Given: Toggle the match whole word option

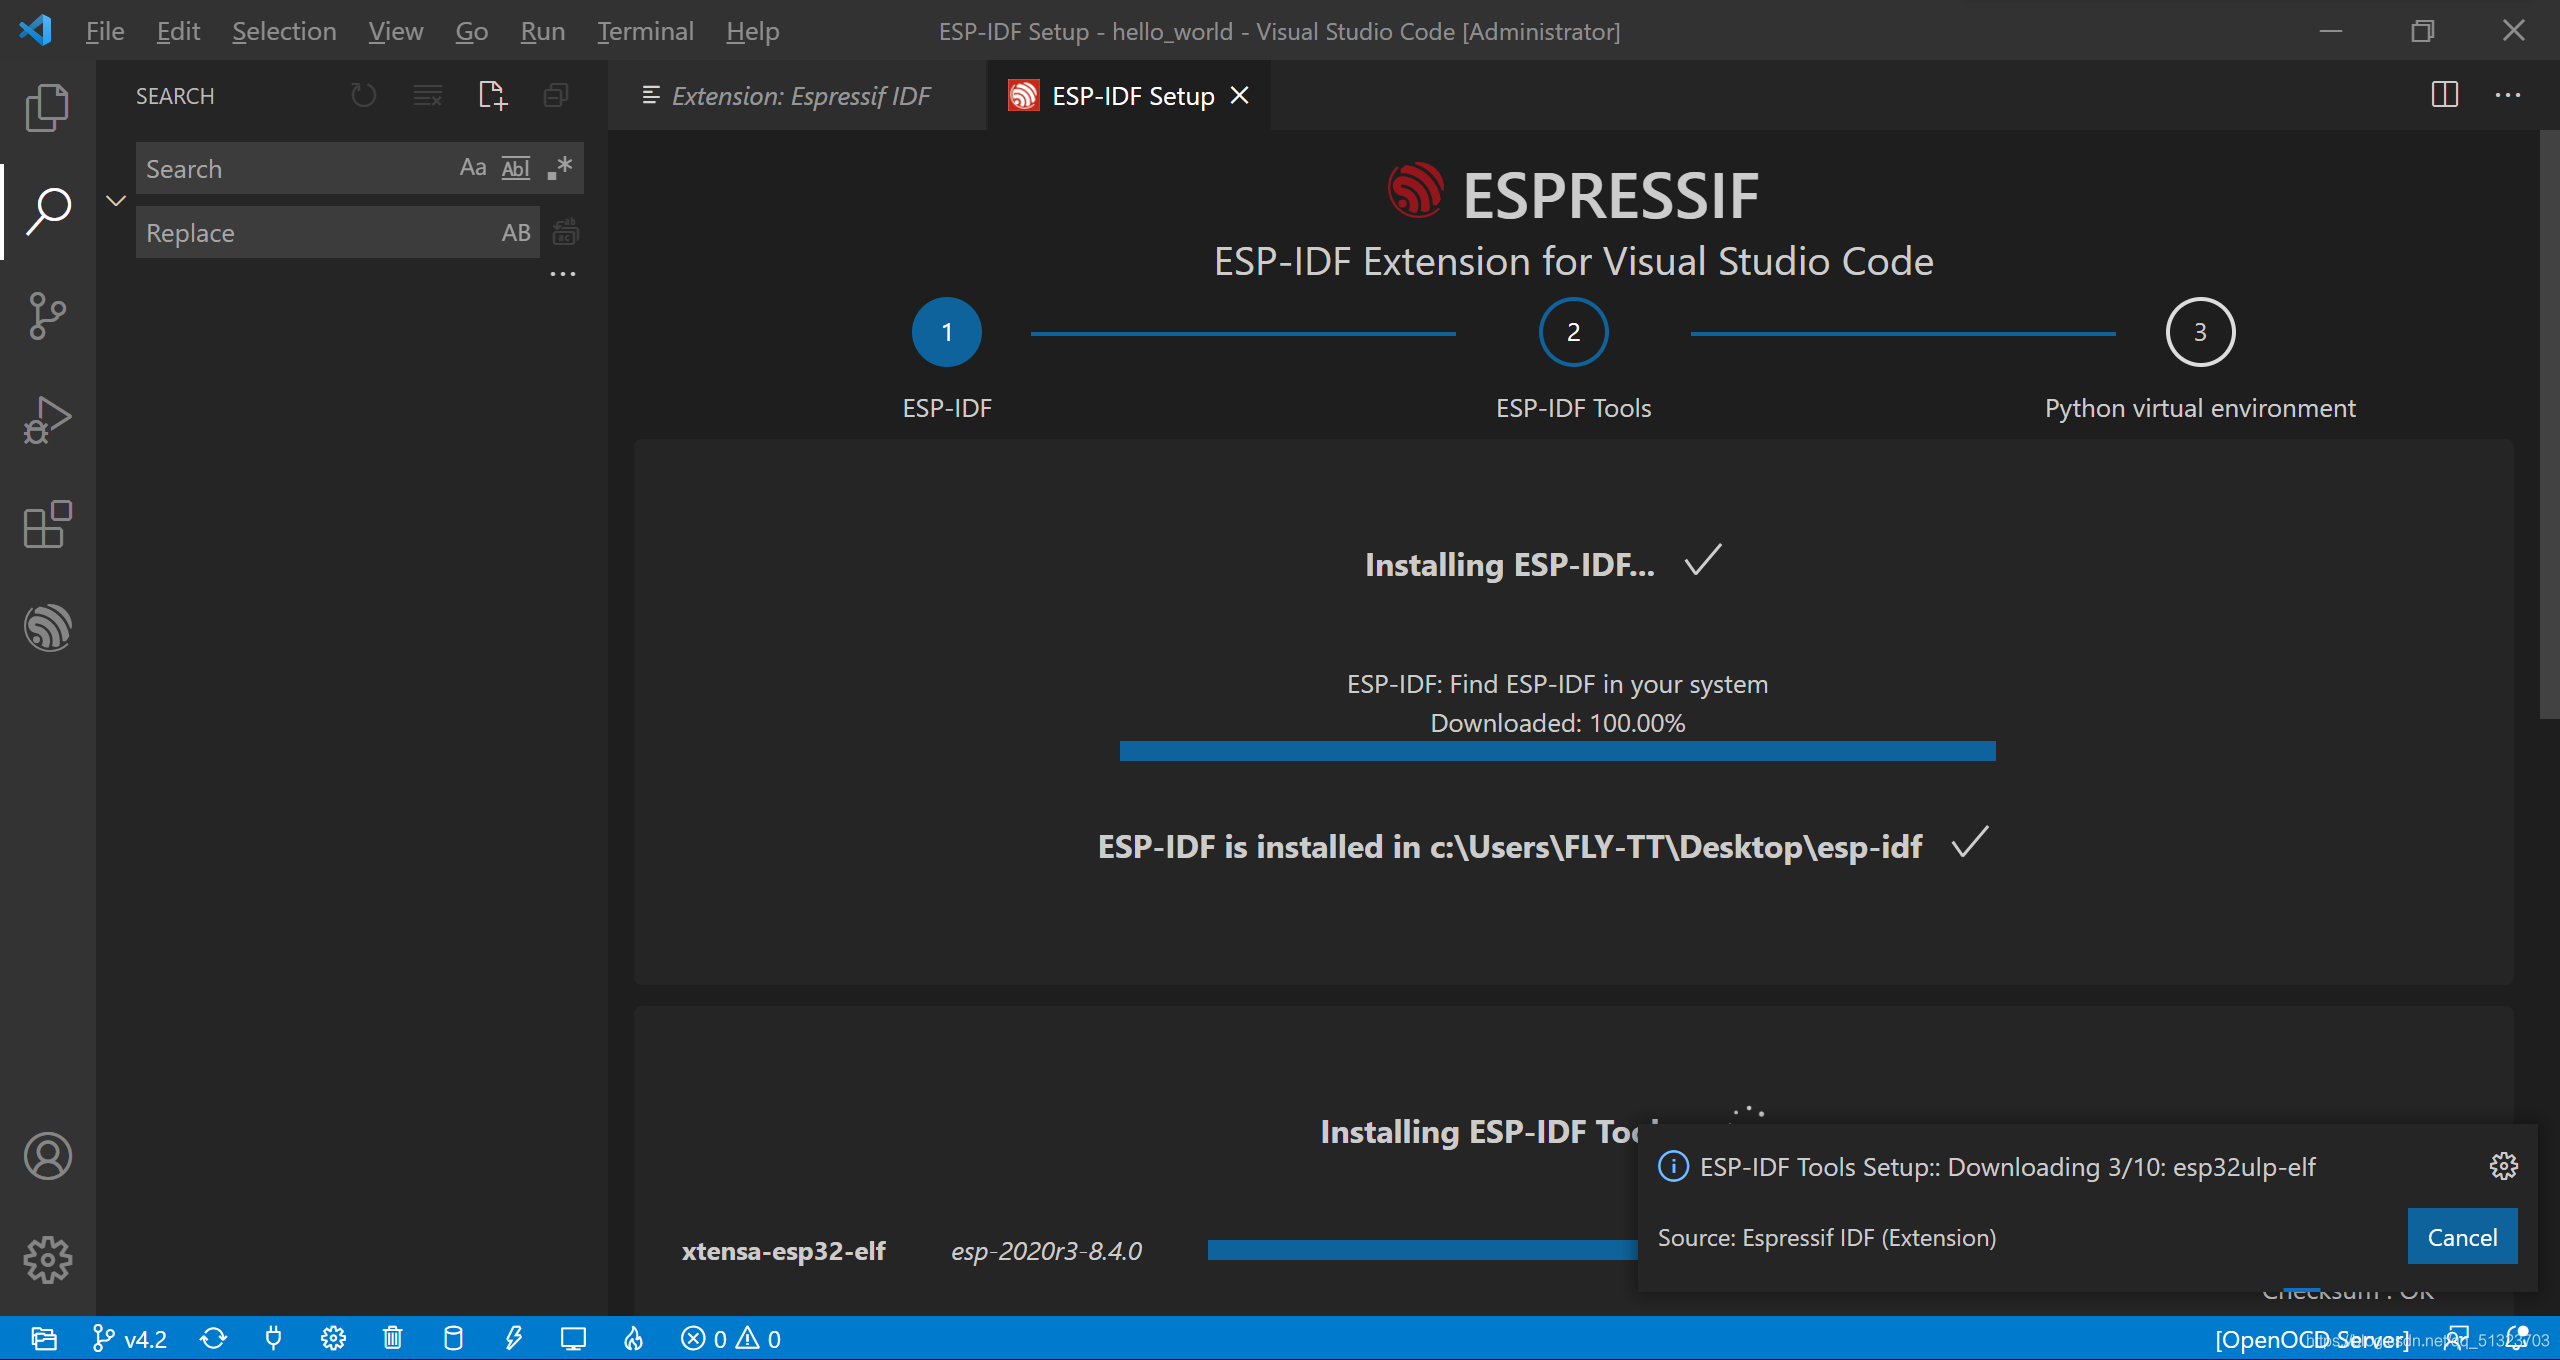Looking at the screenshot, I should click(516, 168).
